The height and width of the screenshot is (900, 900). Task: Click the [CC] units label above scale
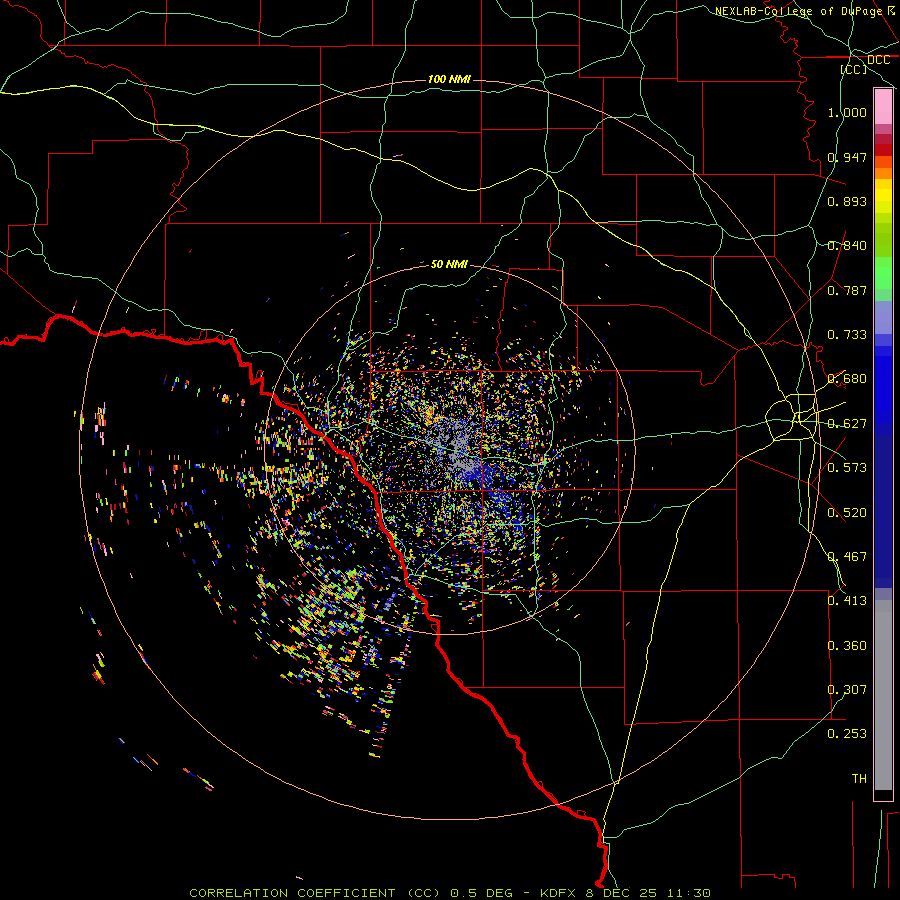pos(854,69)
